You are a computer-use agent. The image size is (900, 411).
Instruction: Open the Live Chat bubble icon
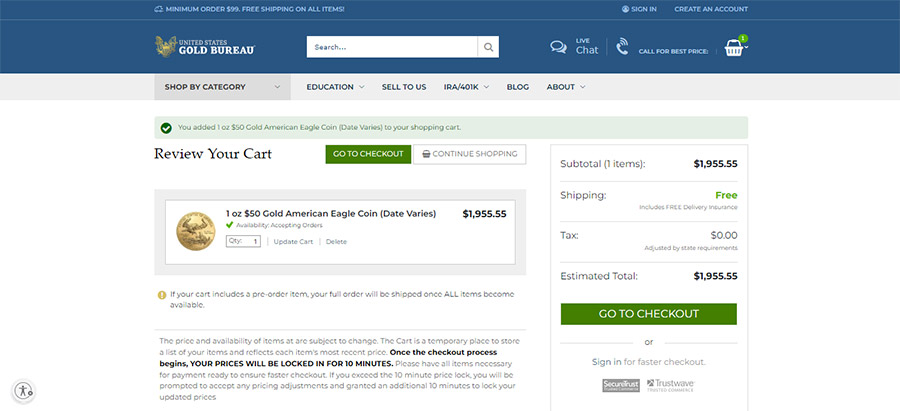click(558, 47)
